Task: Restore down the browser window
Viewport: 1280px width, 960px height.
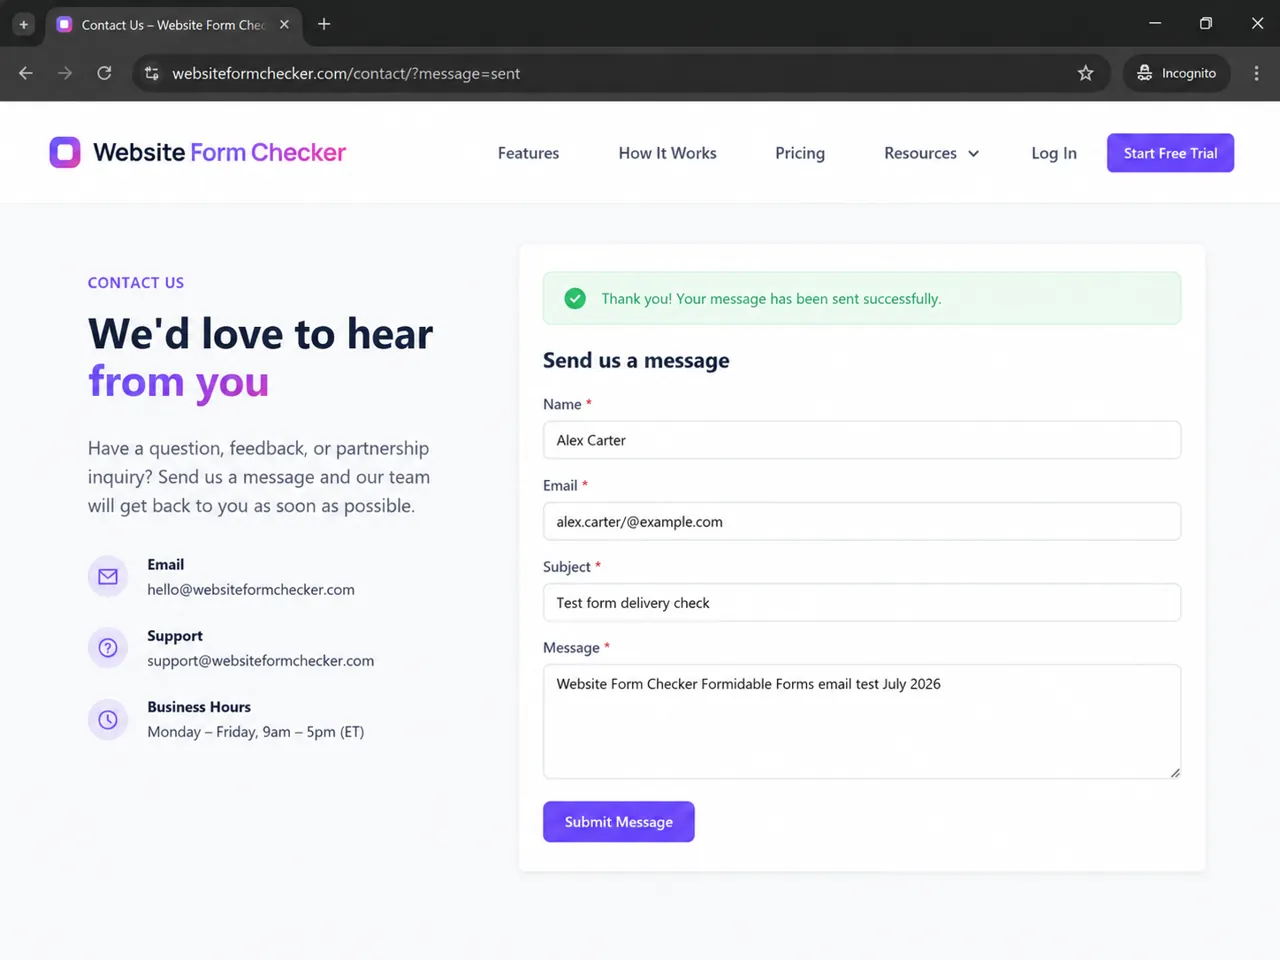Action: 1206,23
